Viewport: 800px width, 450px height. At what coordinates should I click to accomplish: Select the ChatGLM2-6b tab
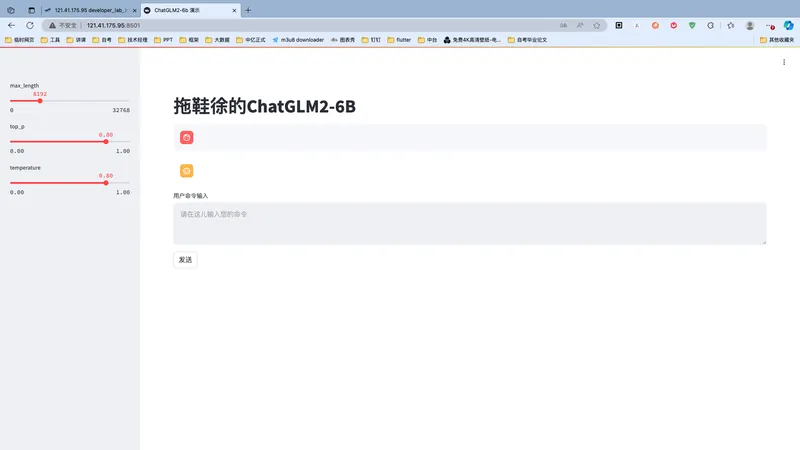(190, 10)
